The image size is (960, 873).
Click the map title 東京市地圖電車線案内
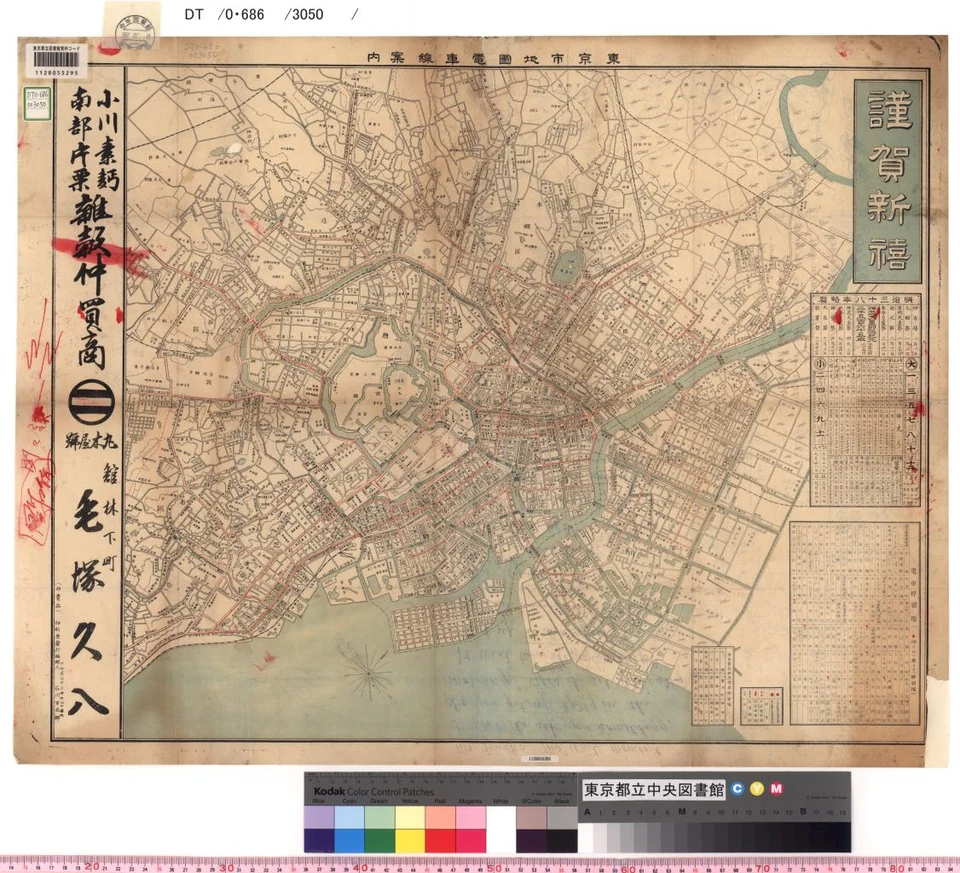(x=493, y=58)
